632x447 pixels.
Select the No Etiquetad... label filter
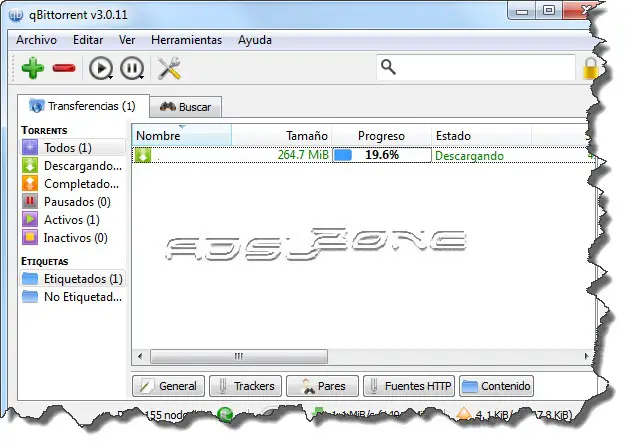coord(73,297)
